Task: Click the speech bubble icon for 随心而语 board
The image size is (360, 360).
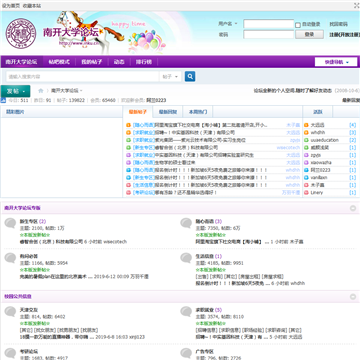Action: [186, 223]
